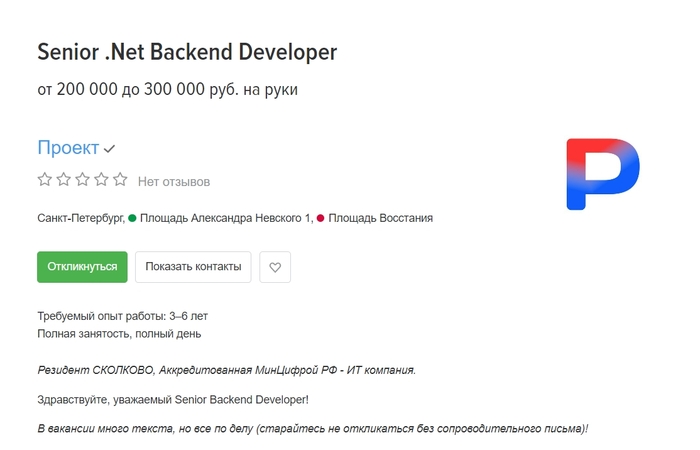The height and width of the screenshot is (450, 700).
Task: Click the Площадь Восстания station name
Action: pos(380,217)
